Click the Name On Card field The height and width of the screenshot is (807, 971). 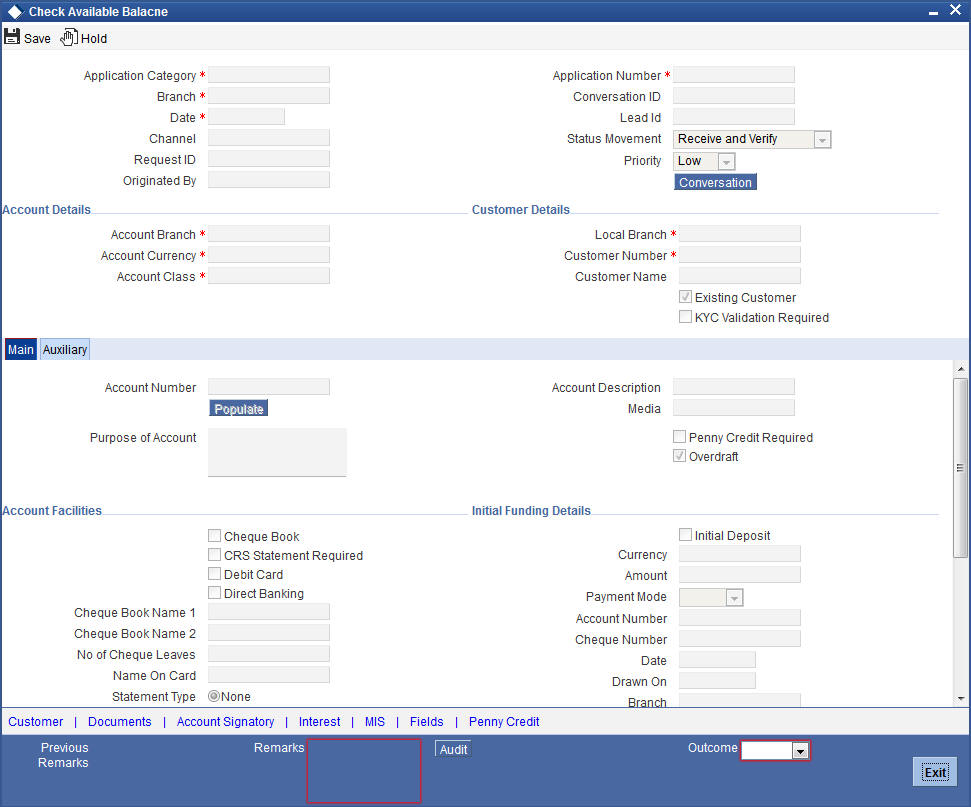[269, 675]
